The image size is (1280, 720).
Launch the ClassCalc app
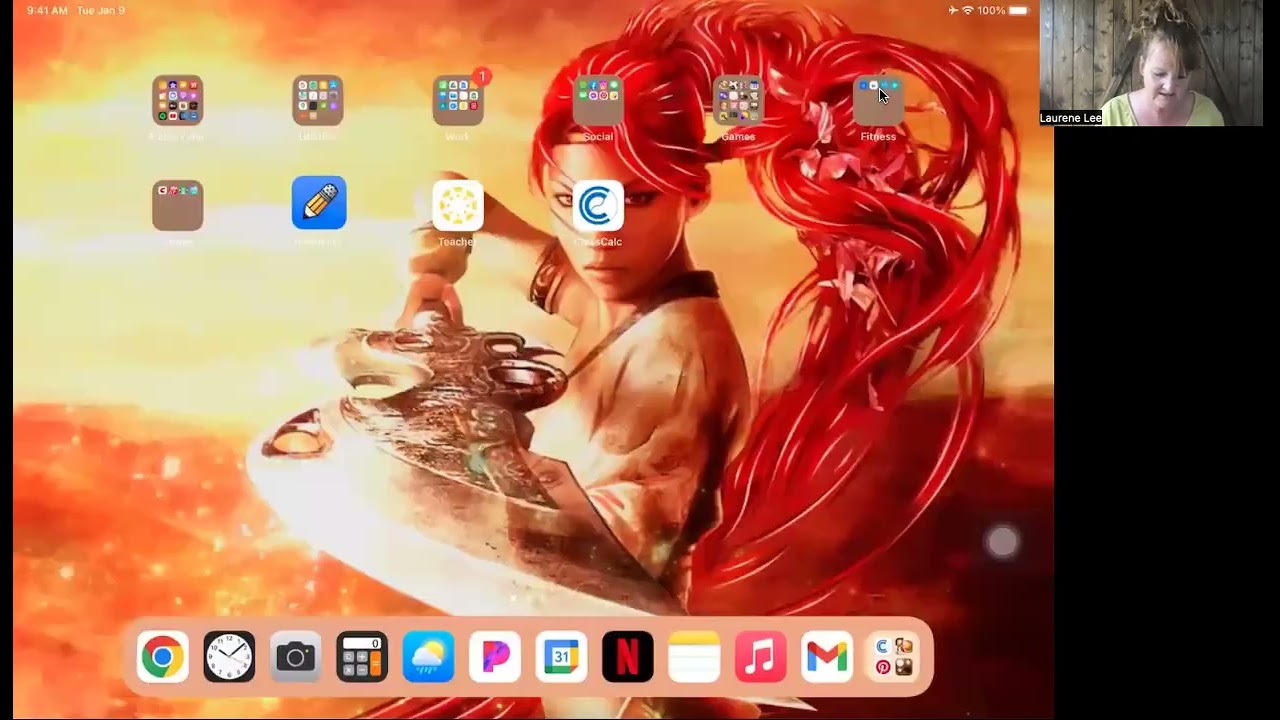pyautogui.click(x=598, y=205)
